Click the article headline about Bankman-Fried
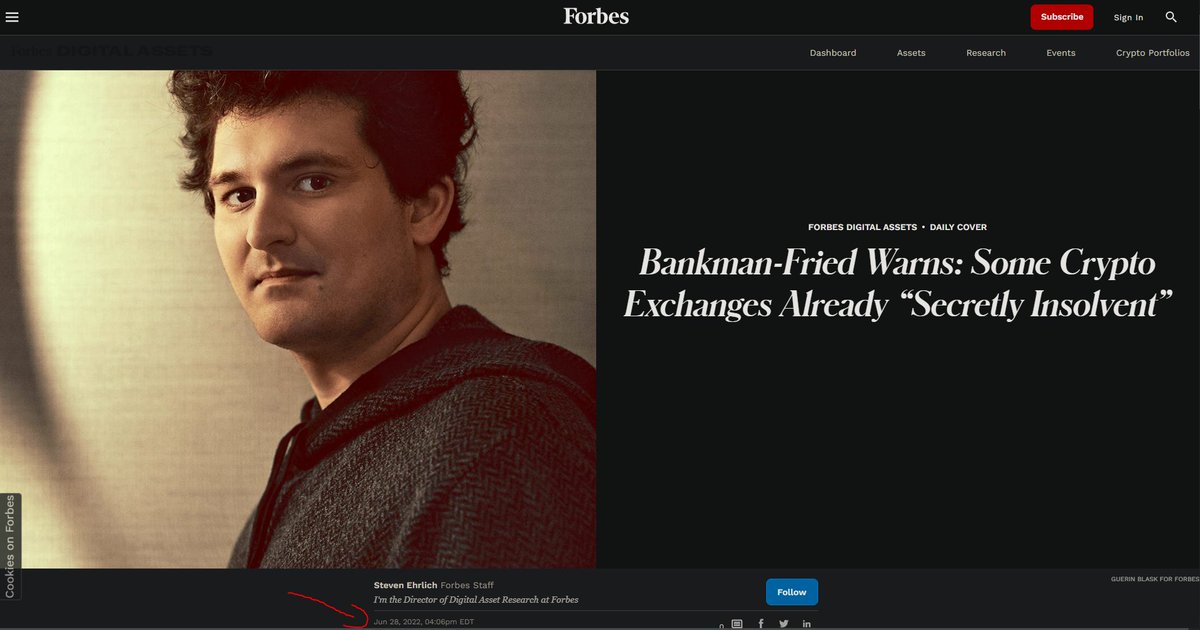This screenshot has width=1200, height=630. point(897,284)
